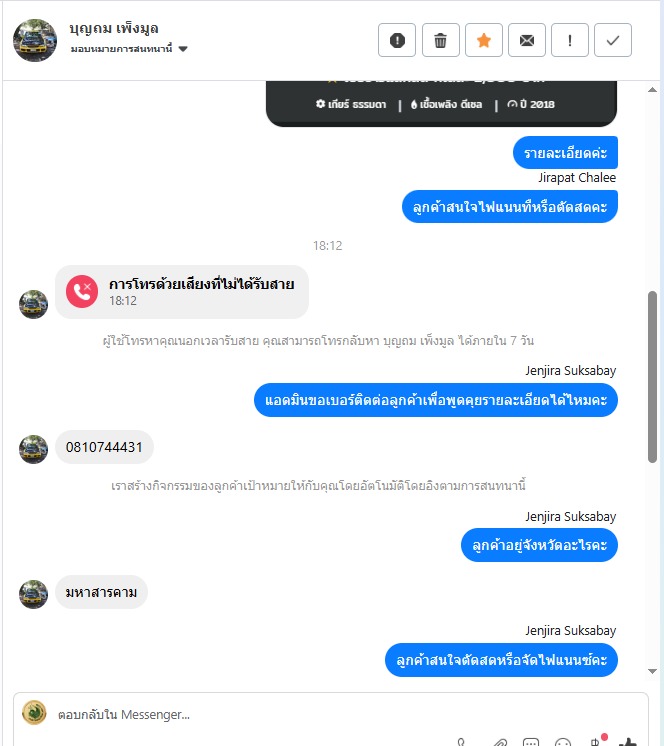Click the exclamation mark priority button
The height and width of the screenshot is (746, 664).
click(x=570, y=40)
